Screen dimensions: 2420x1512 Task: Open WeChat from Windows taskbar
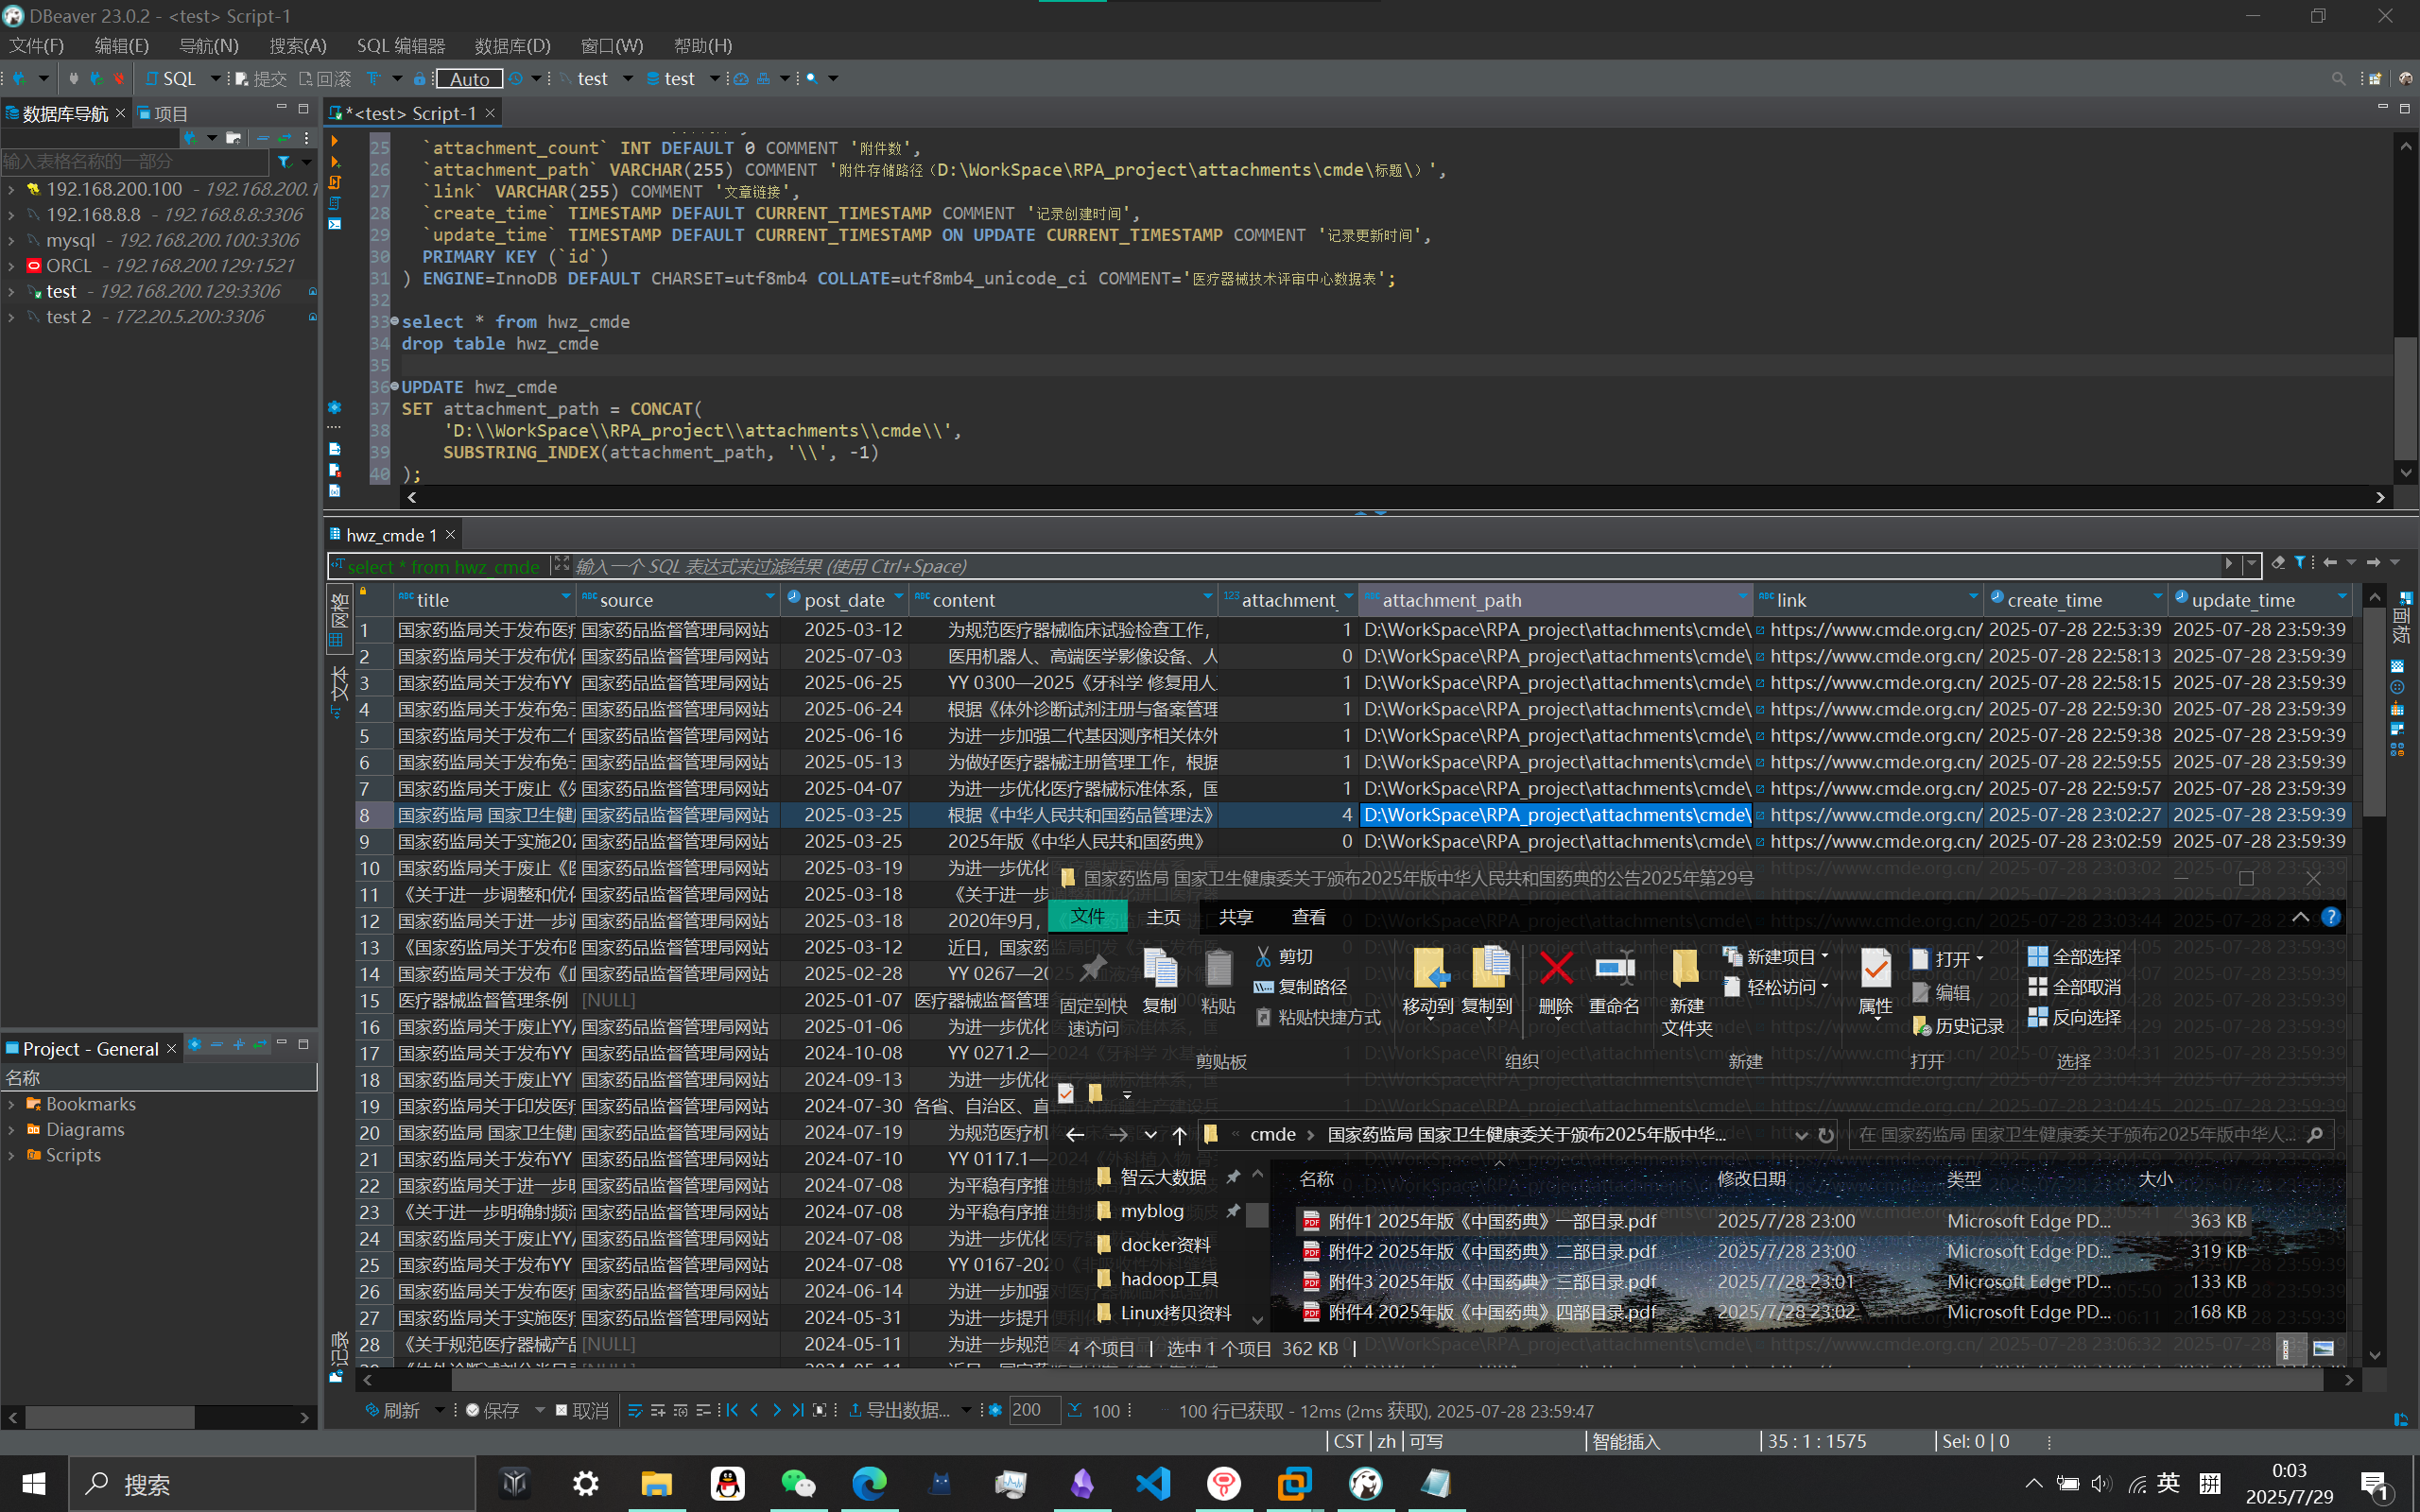coord(798,1483)
